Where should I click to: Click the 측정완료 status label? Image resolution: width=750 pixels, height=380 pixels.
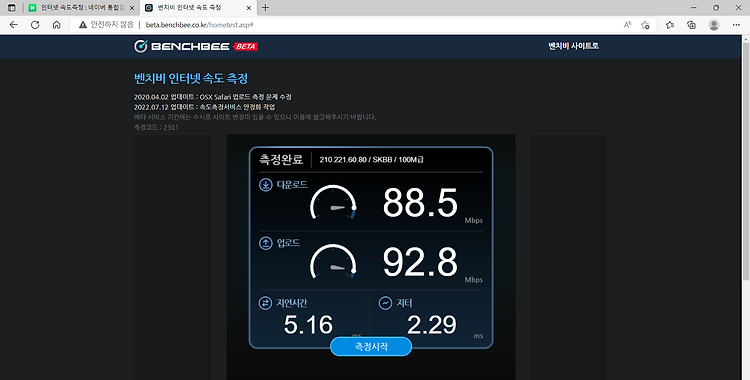281,159
